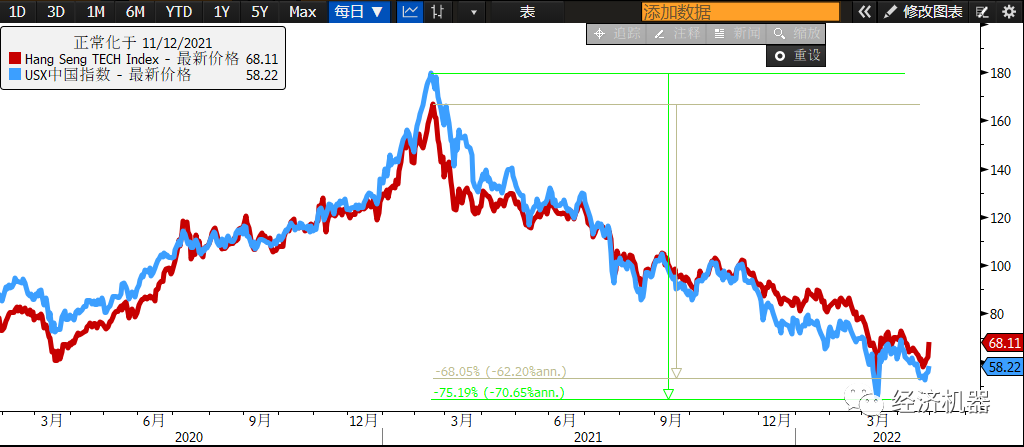Screen dimensions: 1024x447
Task: Select the 缩放 zoom tool
Action: (x=795, y=33)
